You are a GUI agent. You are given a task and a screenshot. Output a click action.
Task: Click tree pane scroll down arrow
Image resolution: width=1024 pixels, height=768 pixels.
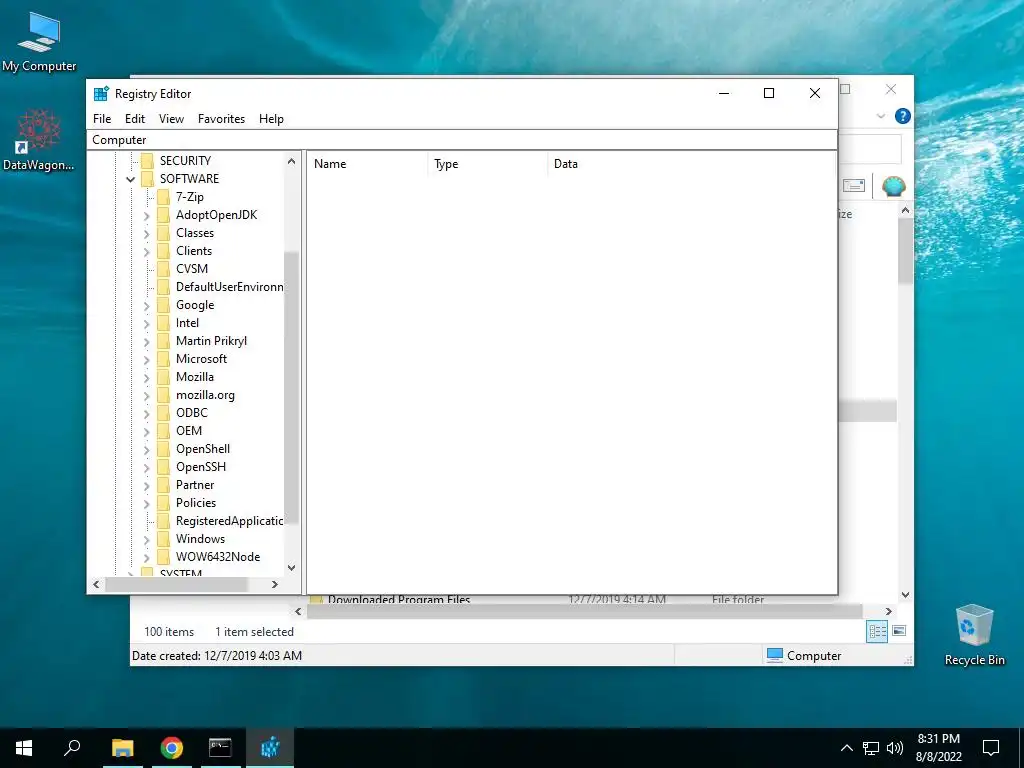pyautogui.click(x=291, y=568)
